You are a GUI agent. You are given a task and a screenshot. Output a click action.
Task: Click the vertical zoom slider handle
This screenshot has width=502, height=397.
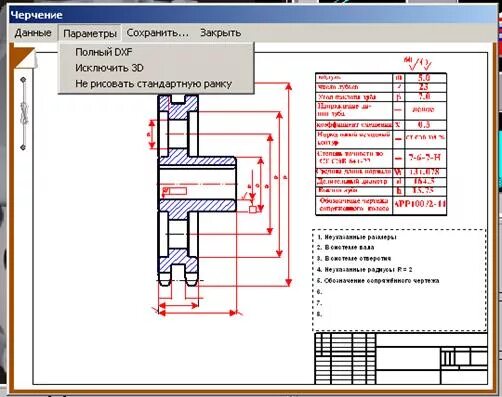(x=24, y=112)
